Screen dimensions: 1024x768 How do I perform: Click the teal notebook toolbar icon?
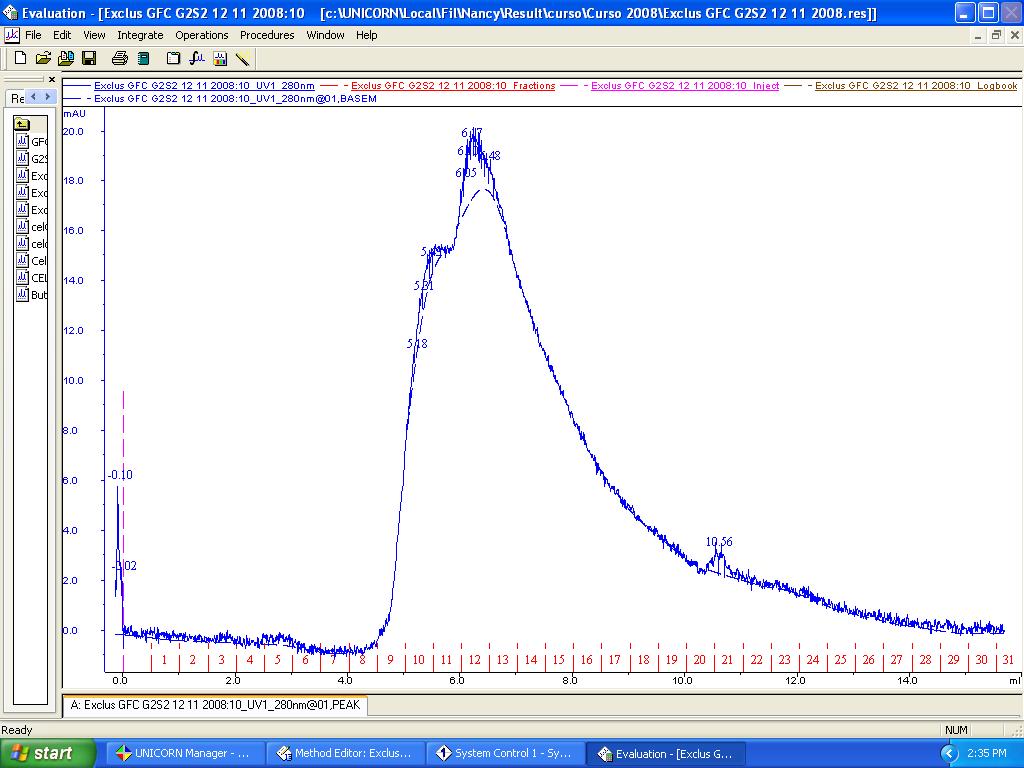pyautogui.click(x=143, y=58)
